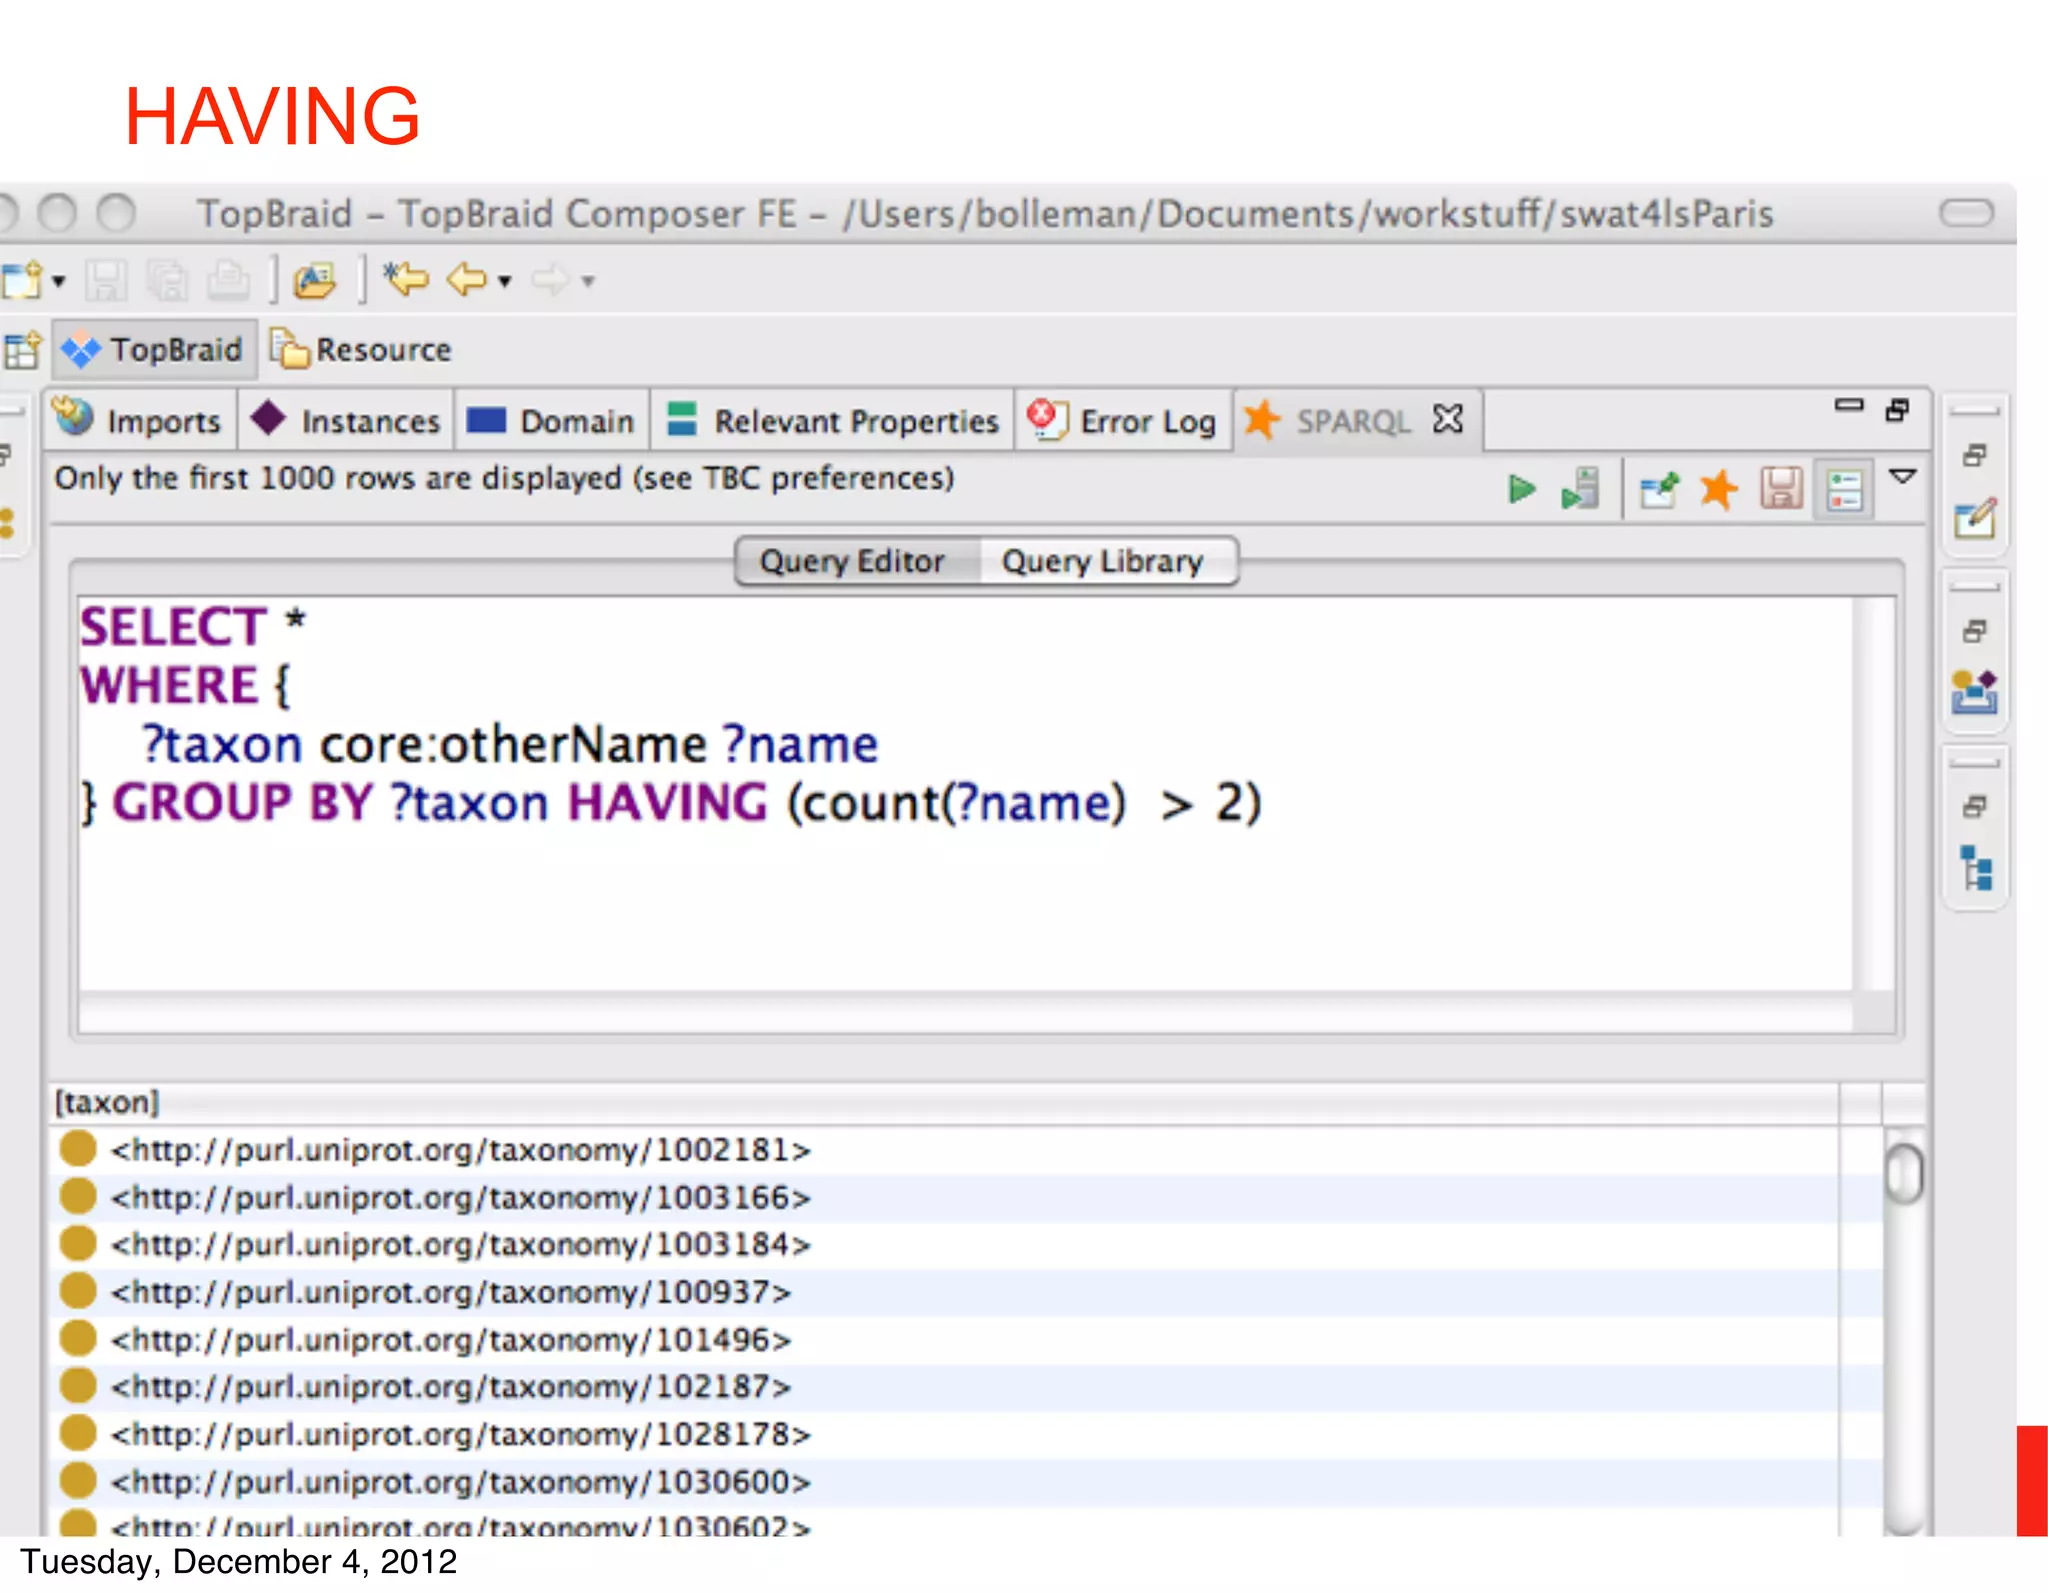The height and width of the screenshot is (1593, 2048).
Task: Open the SPARQL view menu triangle
Action: pos(1903,477)
